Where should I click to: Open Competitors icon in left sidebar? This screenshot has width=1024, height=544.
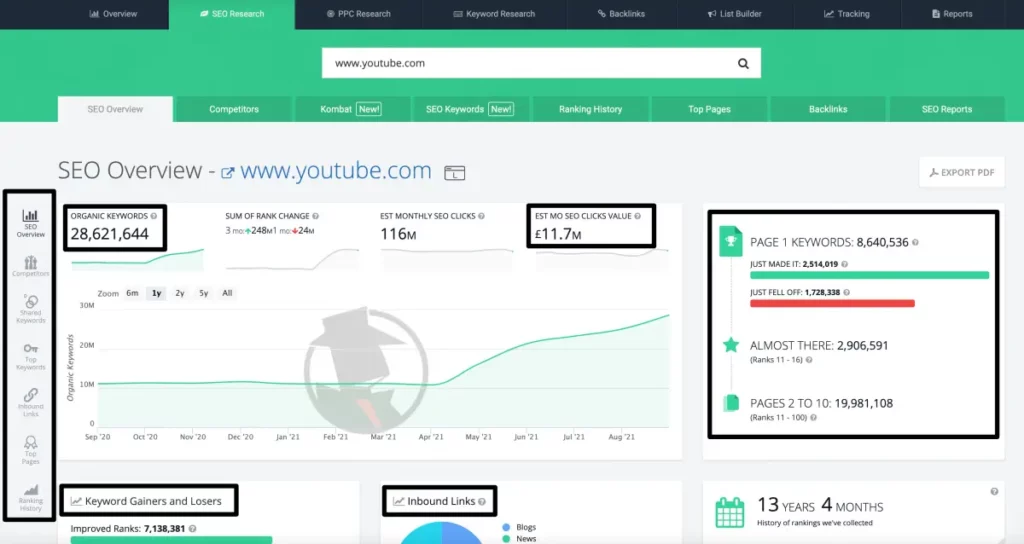[31, 266]
